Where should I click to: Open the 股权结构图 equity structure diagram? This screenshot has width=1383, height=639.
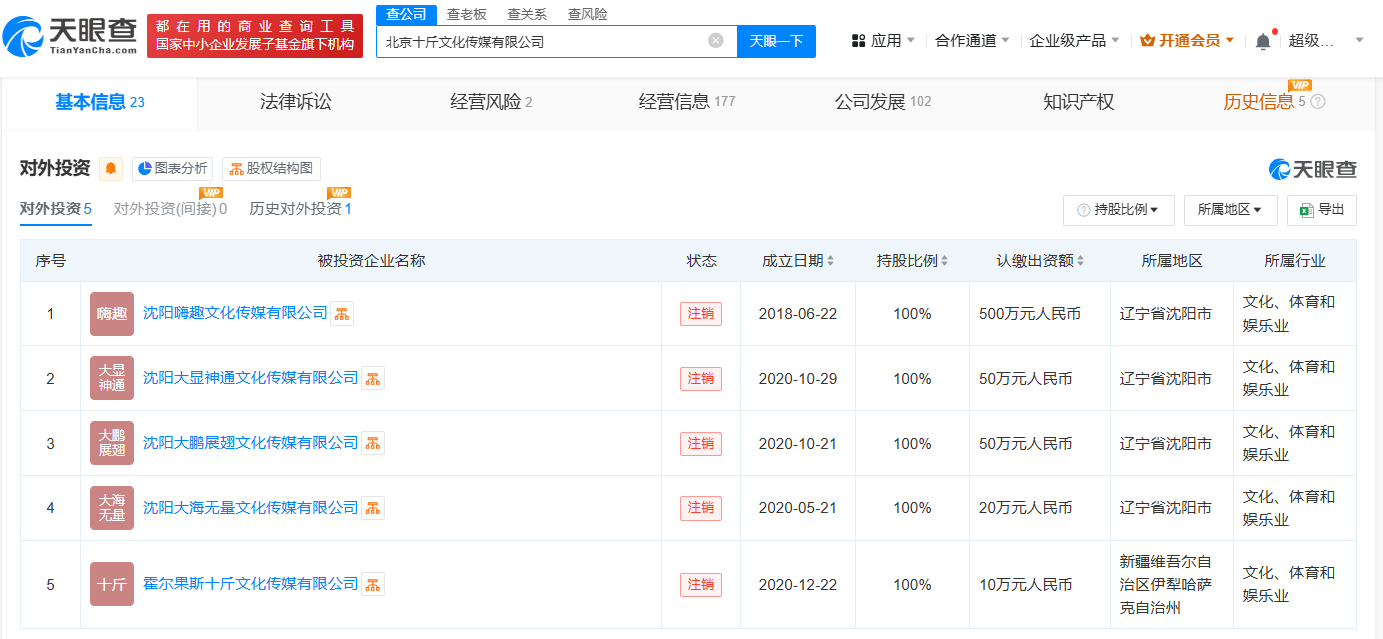coord(271,169)
